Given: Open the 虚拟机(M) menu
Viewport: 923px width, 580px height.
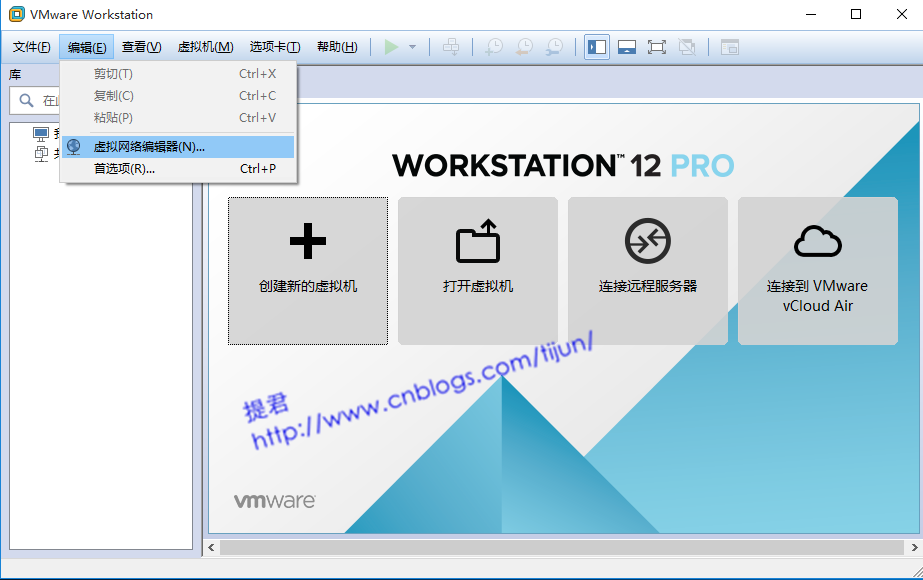Looking at the screenshot, I should tap(205, 47).
